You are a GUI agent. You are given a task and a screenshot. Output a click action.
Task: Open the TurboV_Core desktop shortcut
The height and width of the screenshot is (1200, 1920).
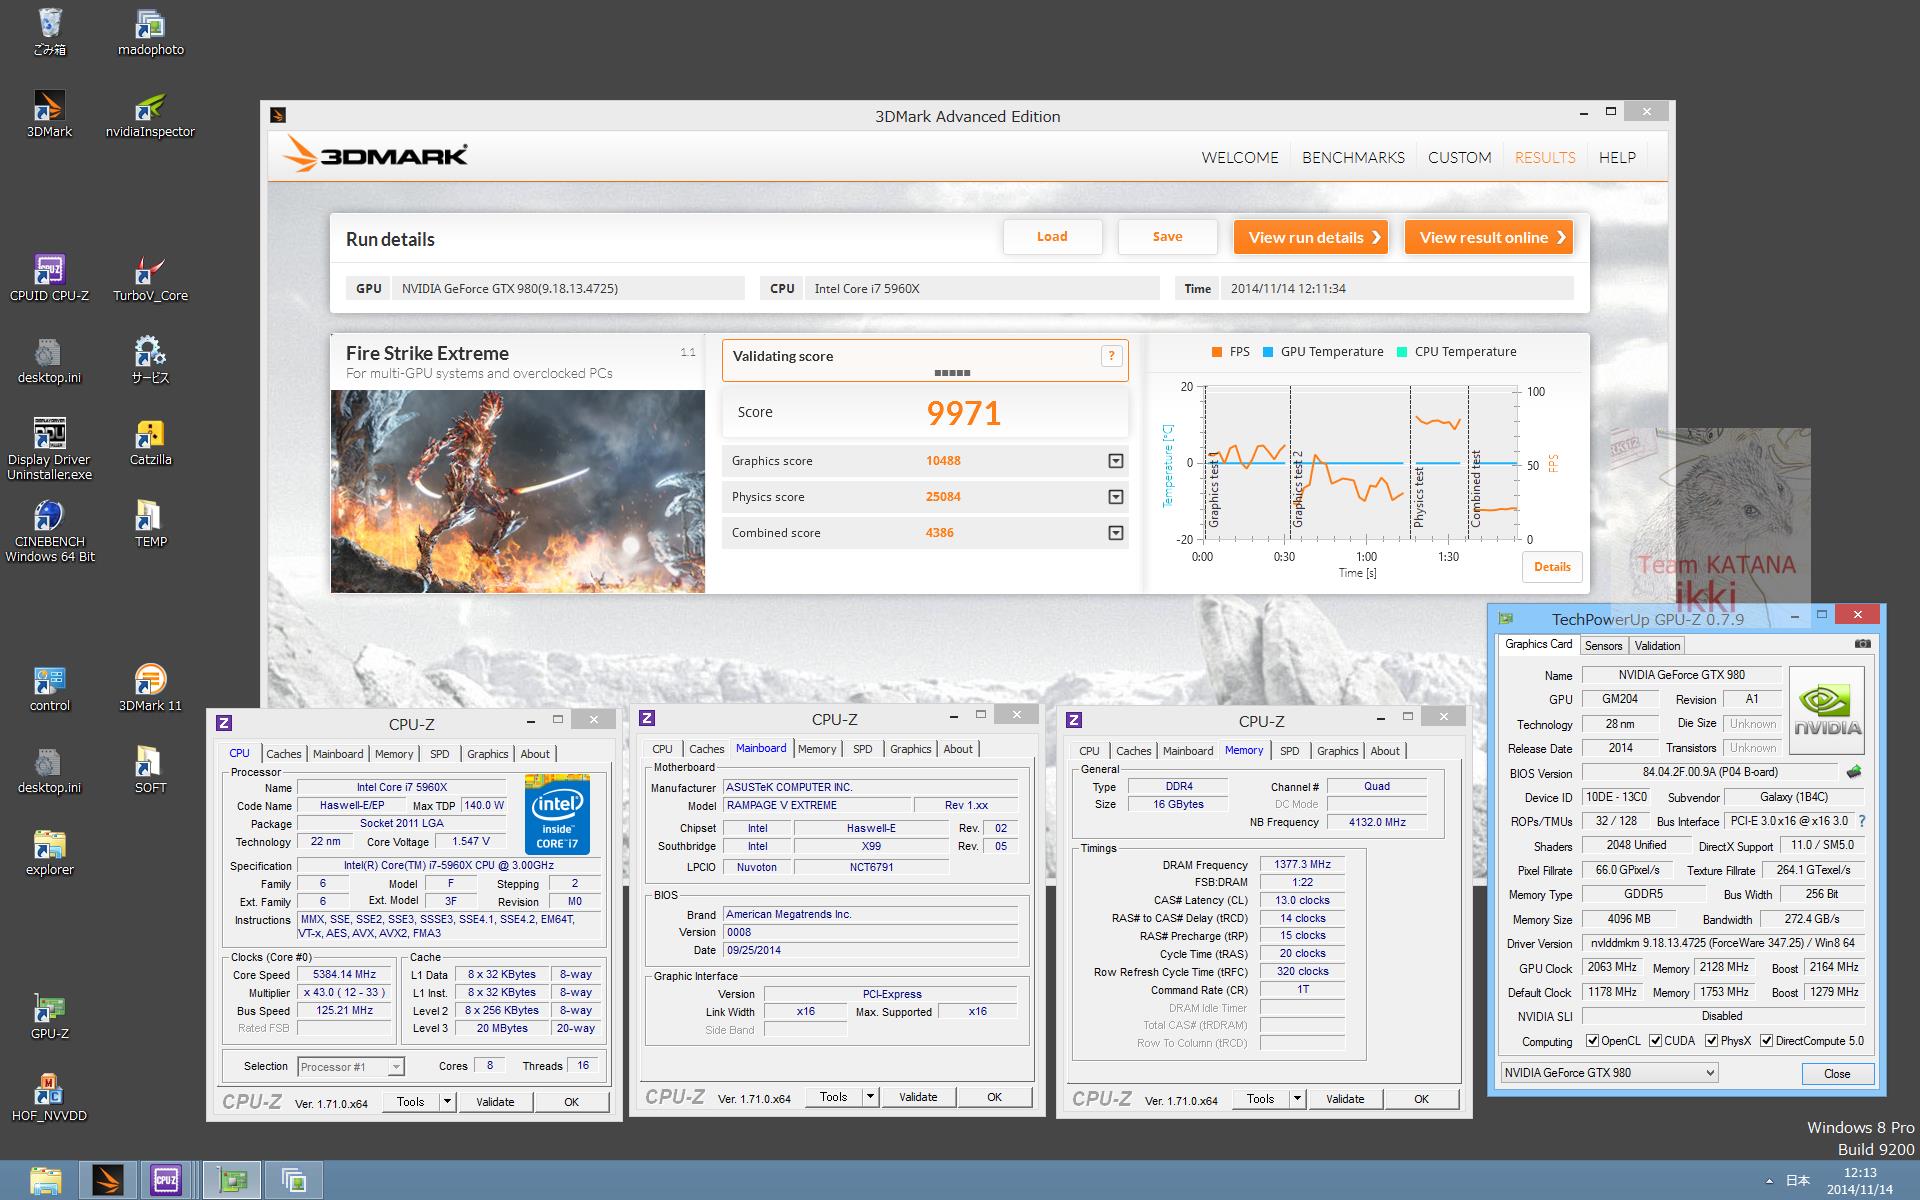point(150,278)
